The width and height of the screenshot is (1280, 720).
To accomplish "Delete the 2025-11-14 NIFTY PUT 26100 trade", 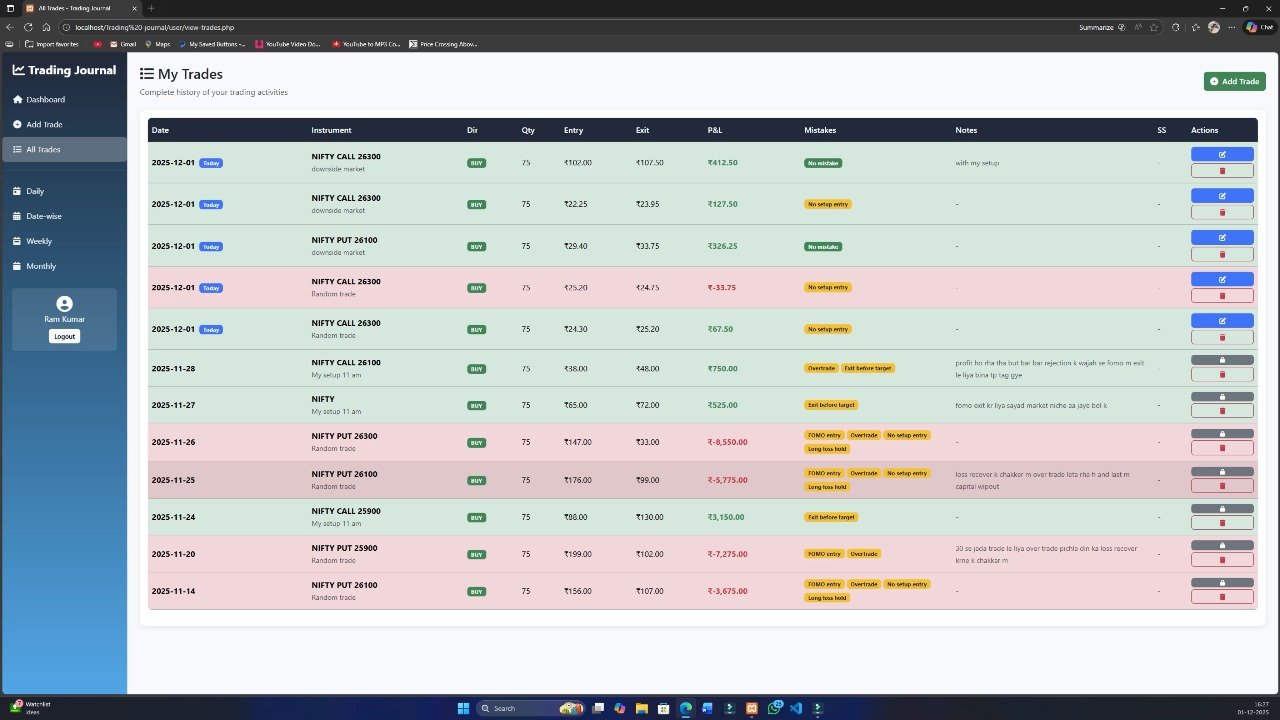I will click(x=1221, y=597).
